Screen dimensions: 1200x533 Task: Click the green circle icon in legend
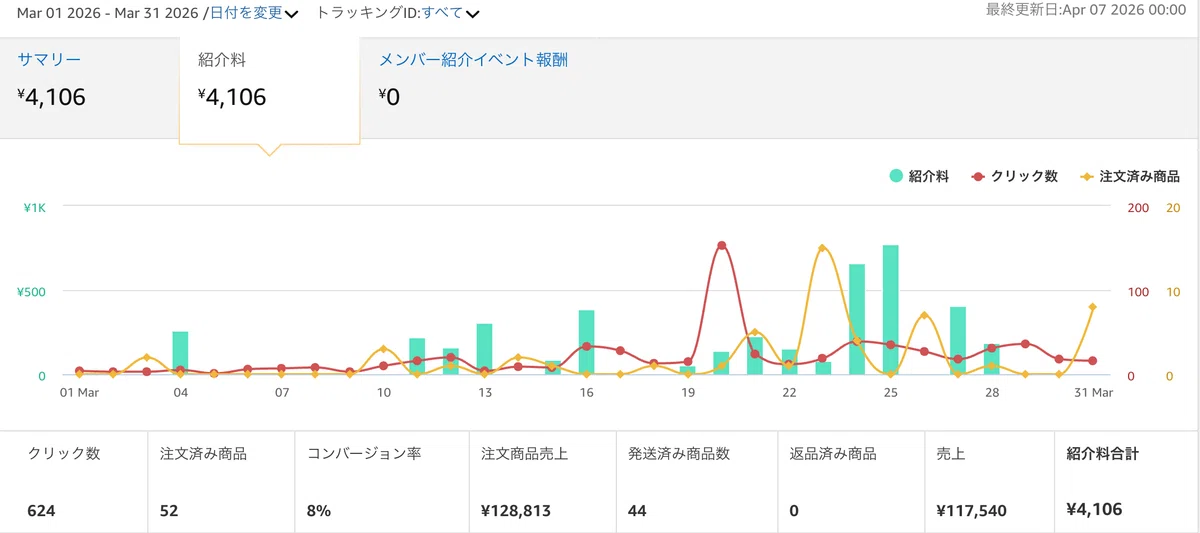pyautogui.click(x=895, y=176)
